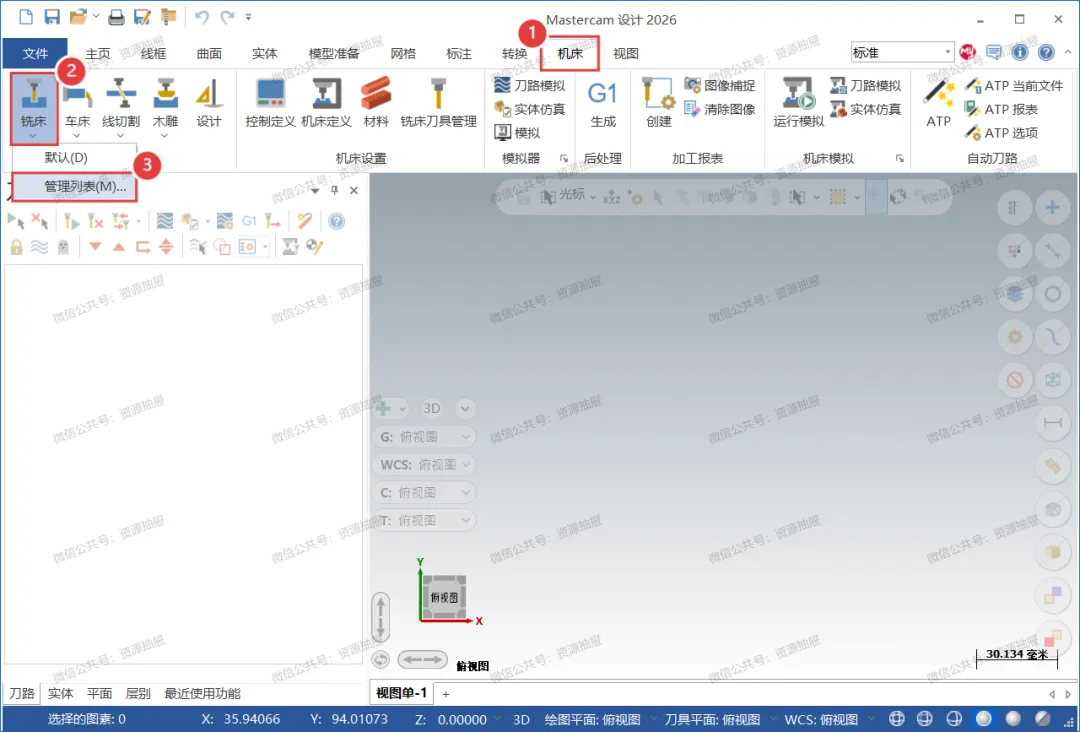Open the C: 俯视图 plane dropdown
The width and height of the screenshot is (1080, 732).
(424, 492)
